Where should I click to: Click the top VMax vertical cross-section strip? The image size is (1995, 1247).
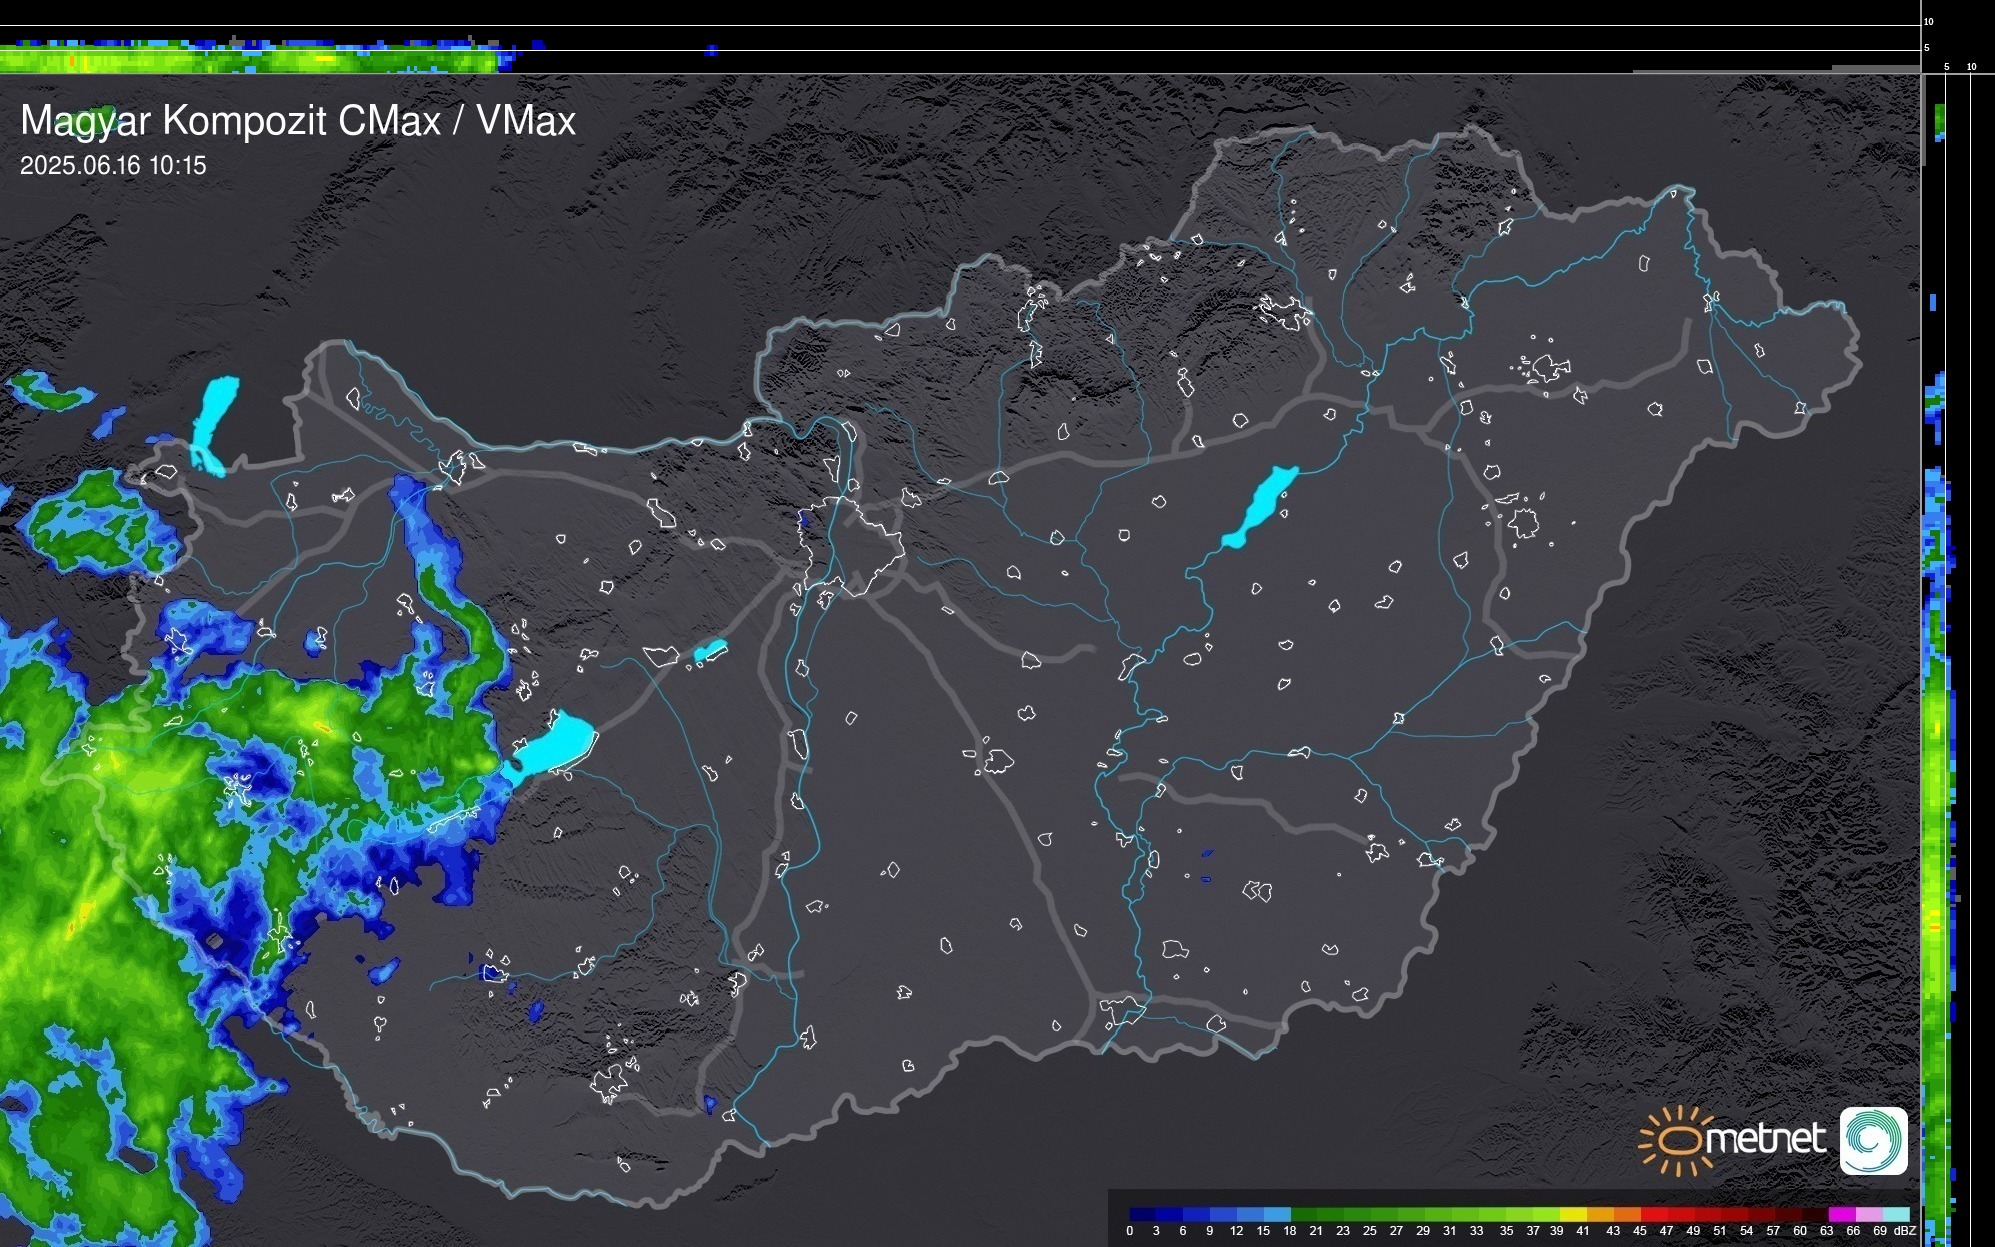pyautogui.click(x=250, y=56)
